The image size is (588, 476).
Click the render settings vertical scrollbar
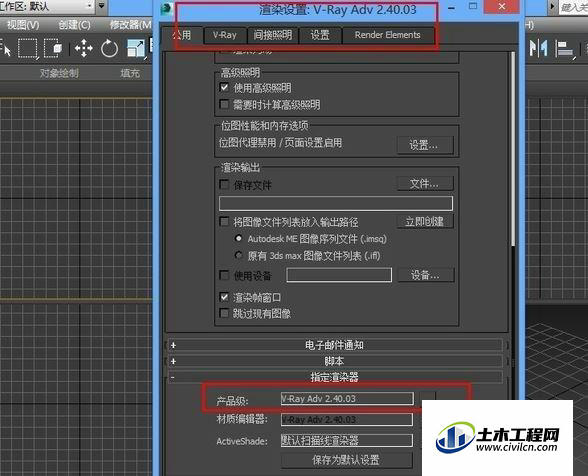click(513, 150)
